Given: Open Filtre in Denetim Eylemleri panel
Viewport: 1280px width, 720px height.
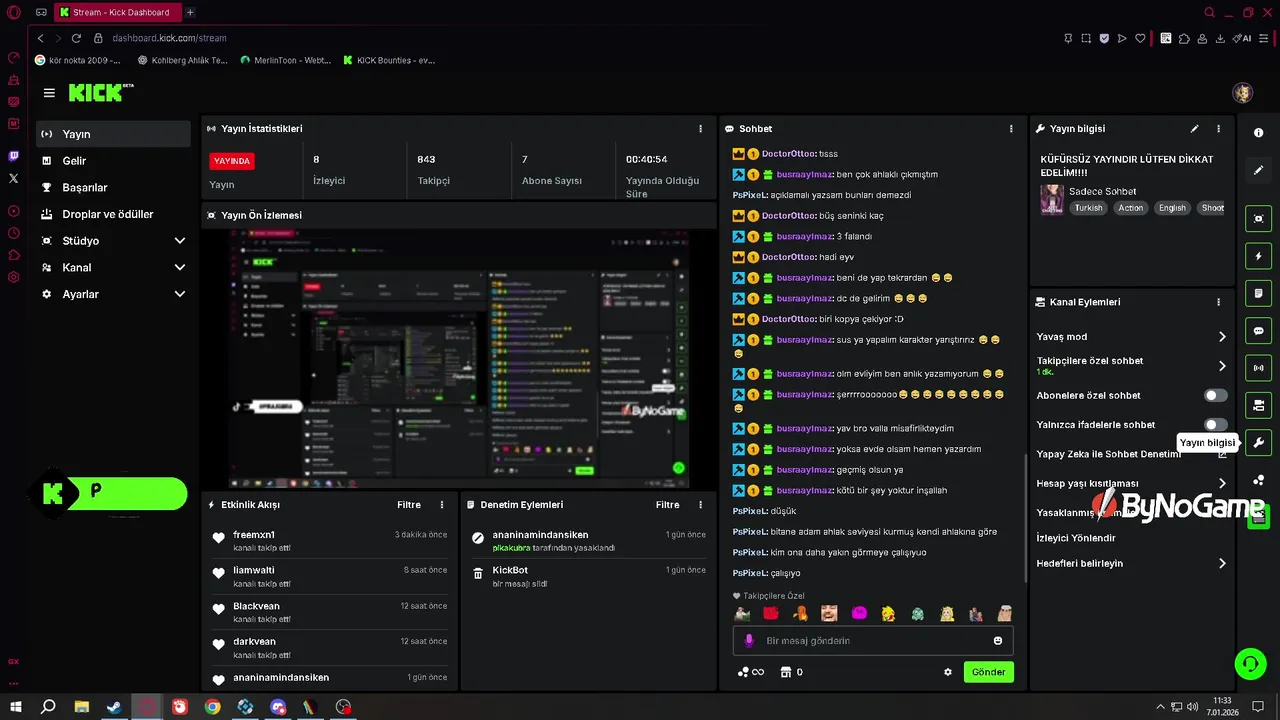Looking at the screenshot, I should click(667, 505).
